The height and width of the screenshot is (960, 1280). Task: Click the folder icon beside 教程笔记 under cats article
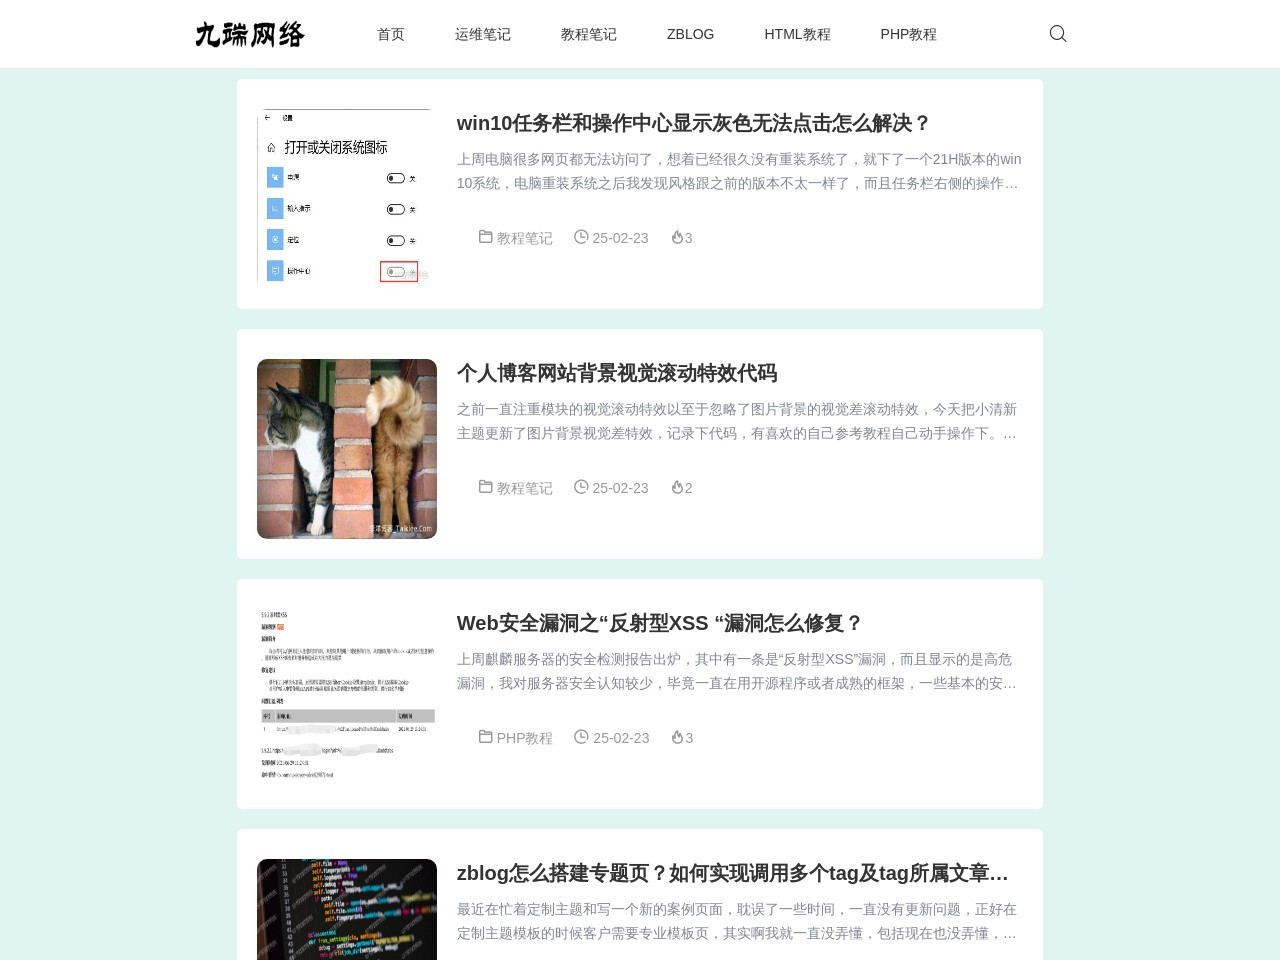click(485, 488)
